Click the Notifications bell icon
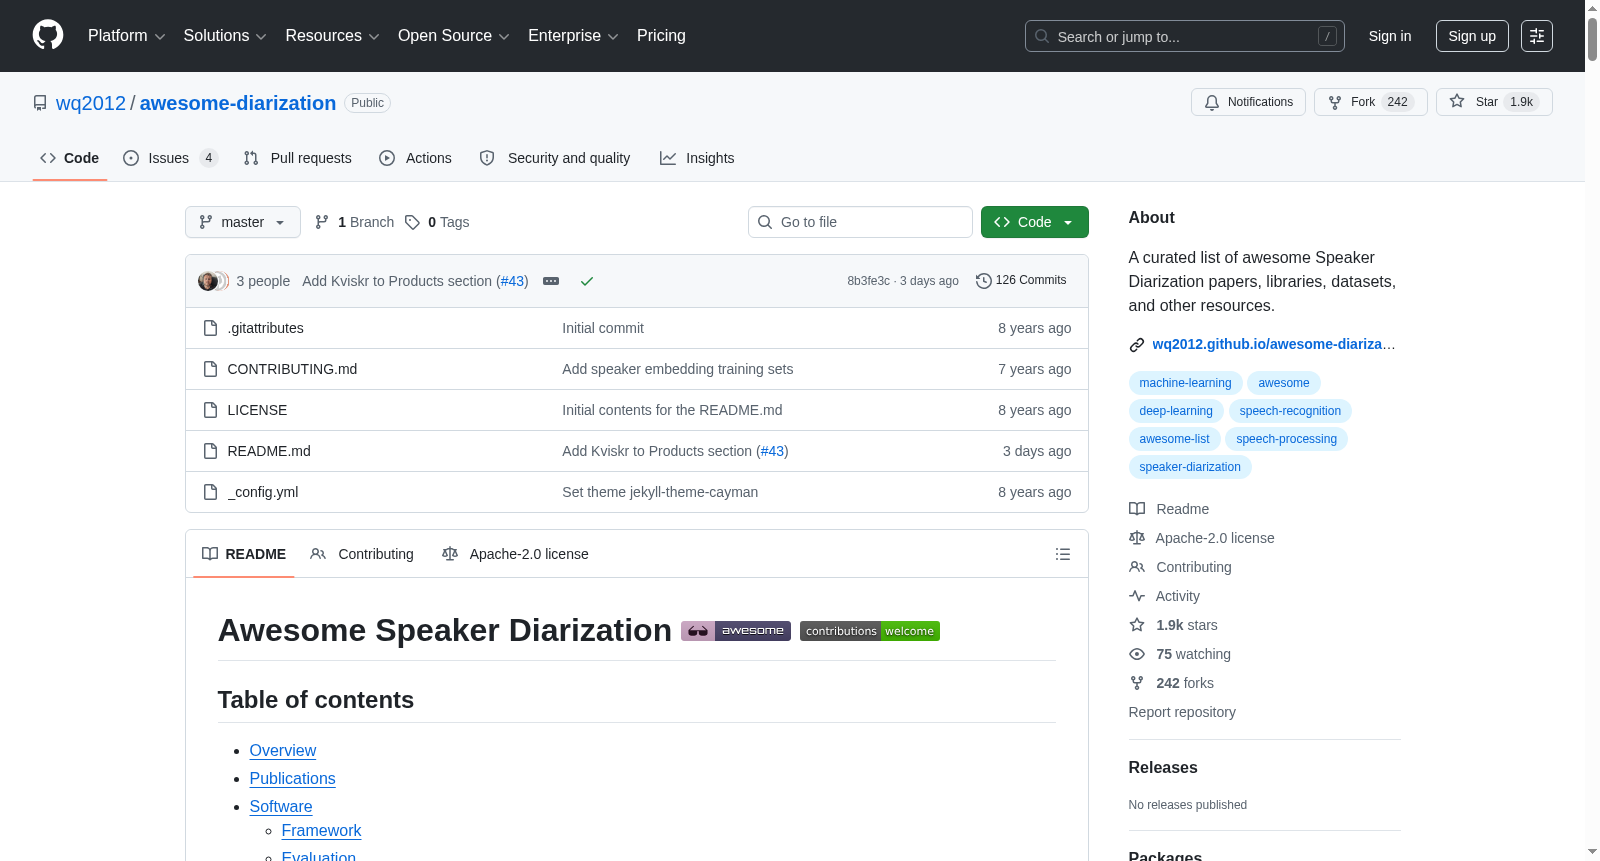The height and width of the screenshot is (861, 1600). (x=1212, y=102)
